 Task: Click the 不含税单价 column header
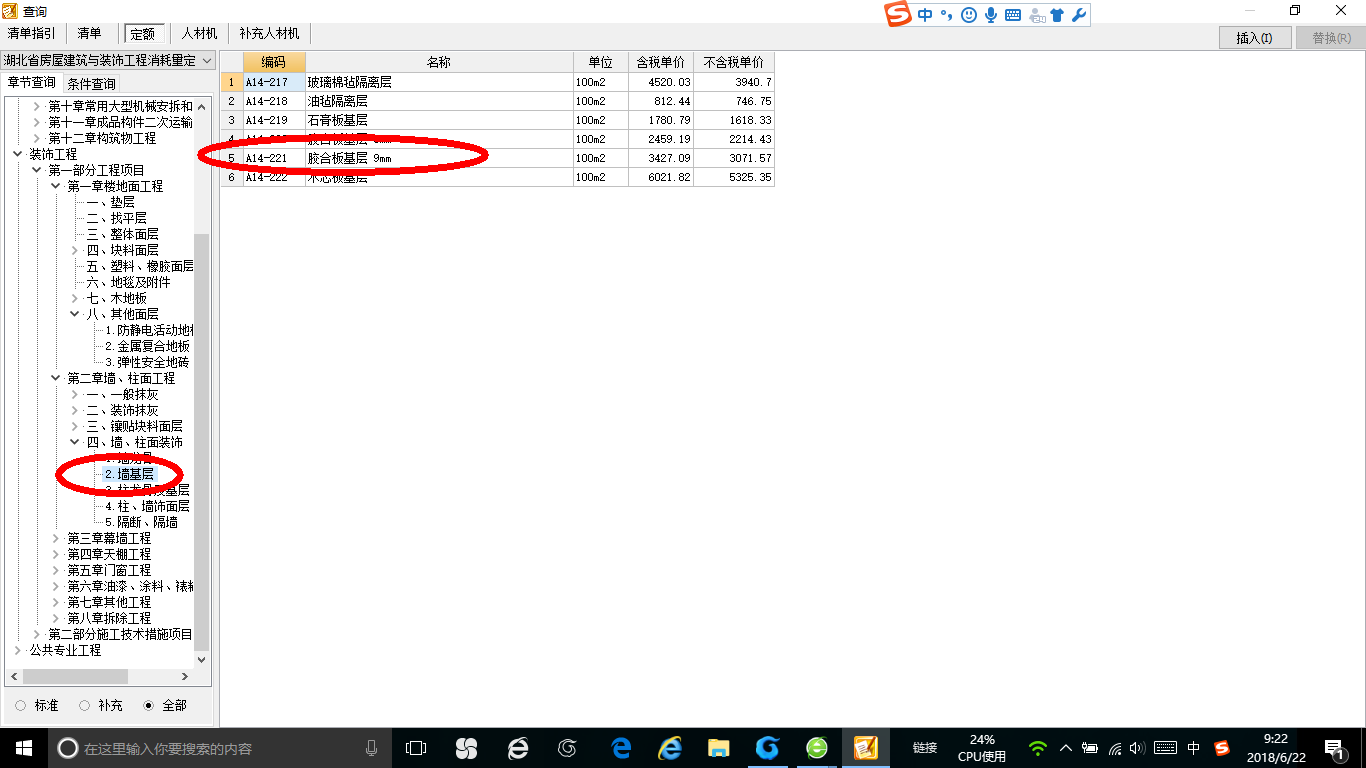point(733,62)
